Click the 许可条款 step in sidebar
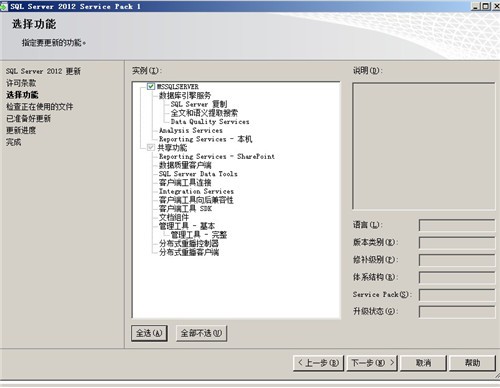This screenshot has width=500, height=388. (x=21, y=83)
